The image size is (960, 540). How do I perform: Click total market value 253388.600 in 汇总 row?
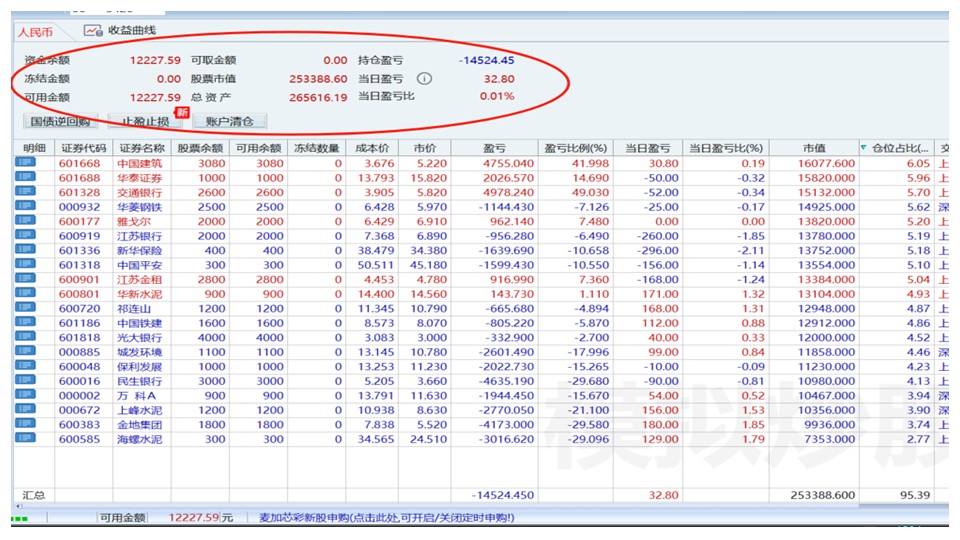pos(822,495)
